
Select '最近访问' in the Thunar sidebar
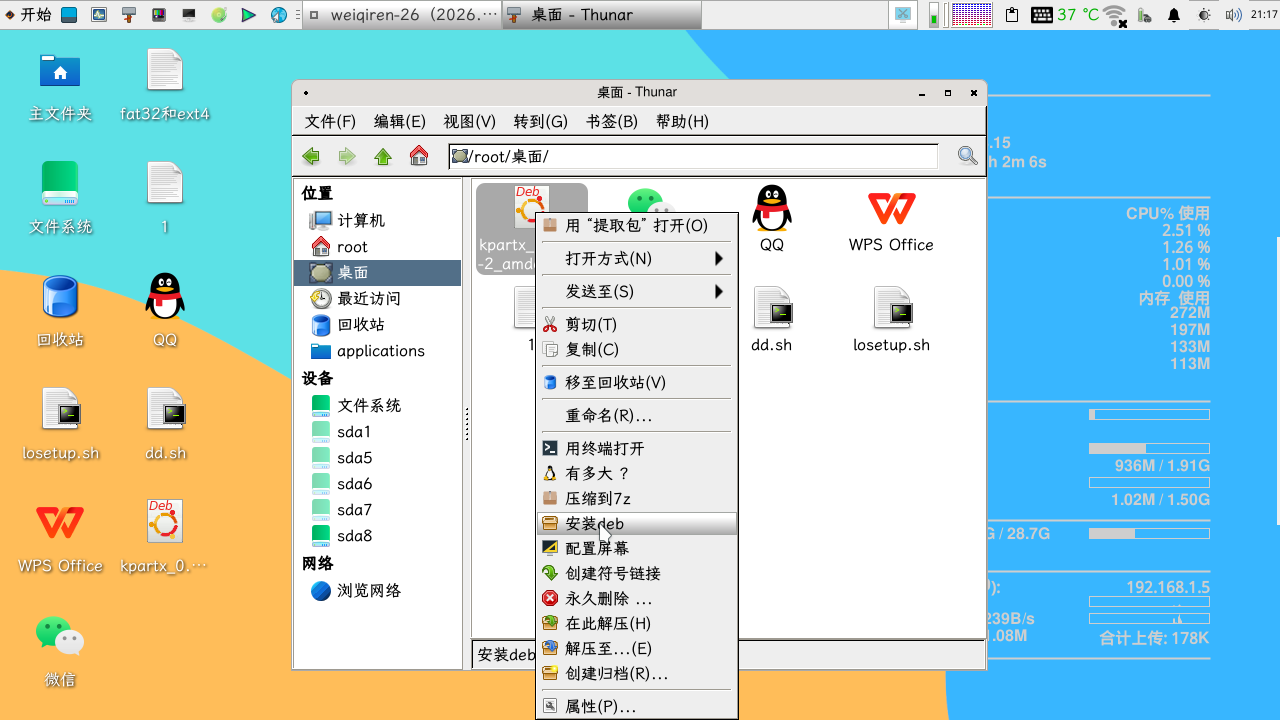pyautogui.click(x=378, y=298)
